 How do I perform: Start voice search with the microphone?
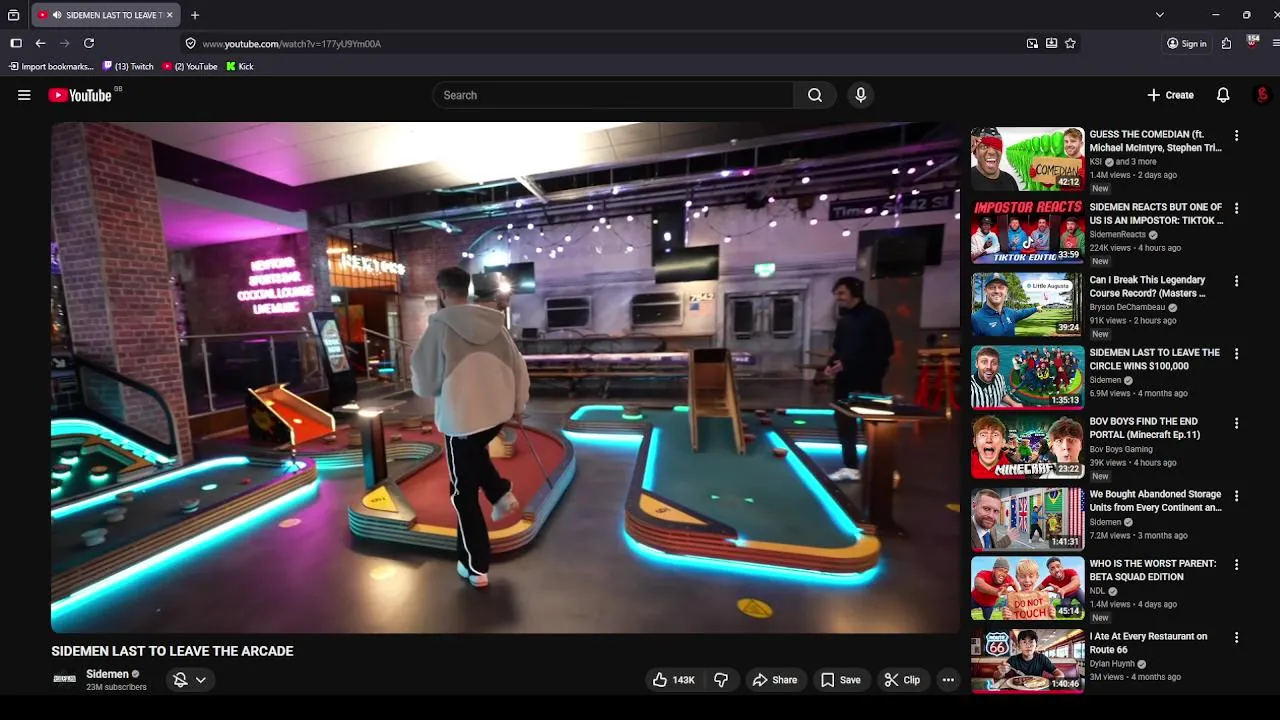tap(860, 95)
